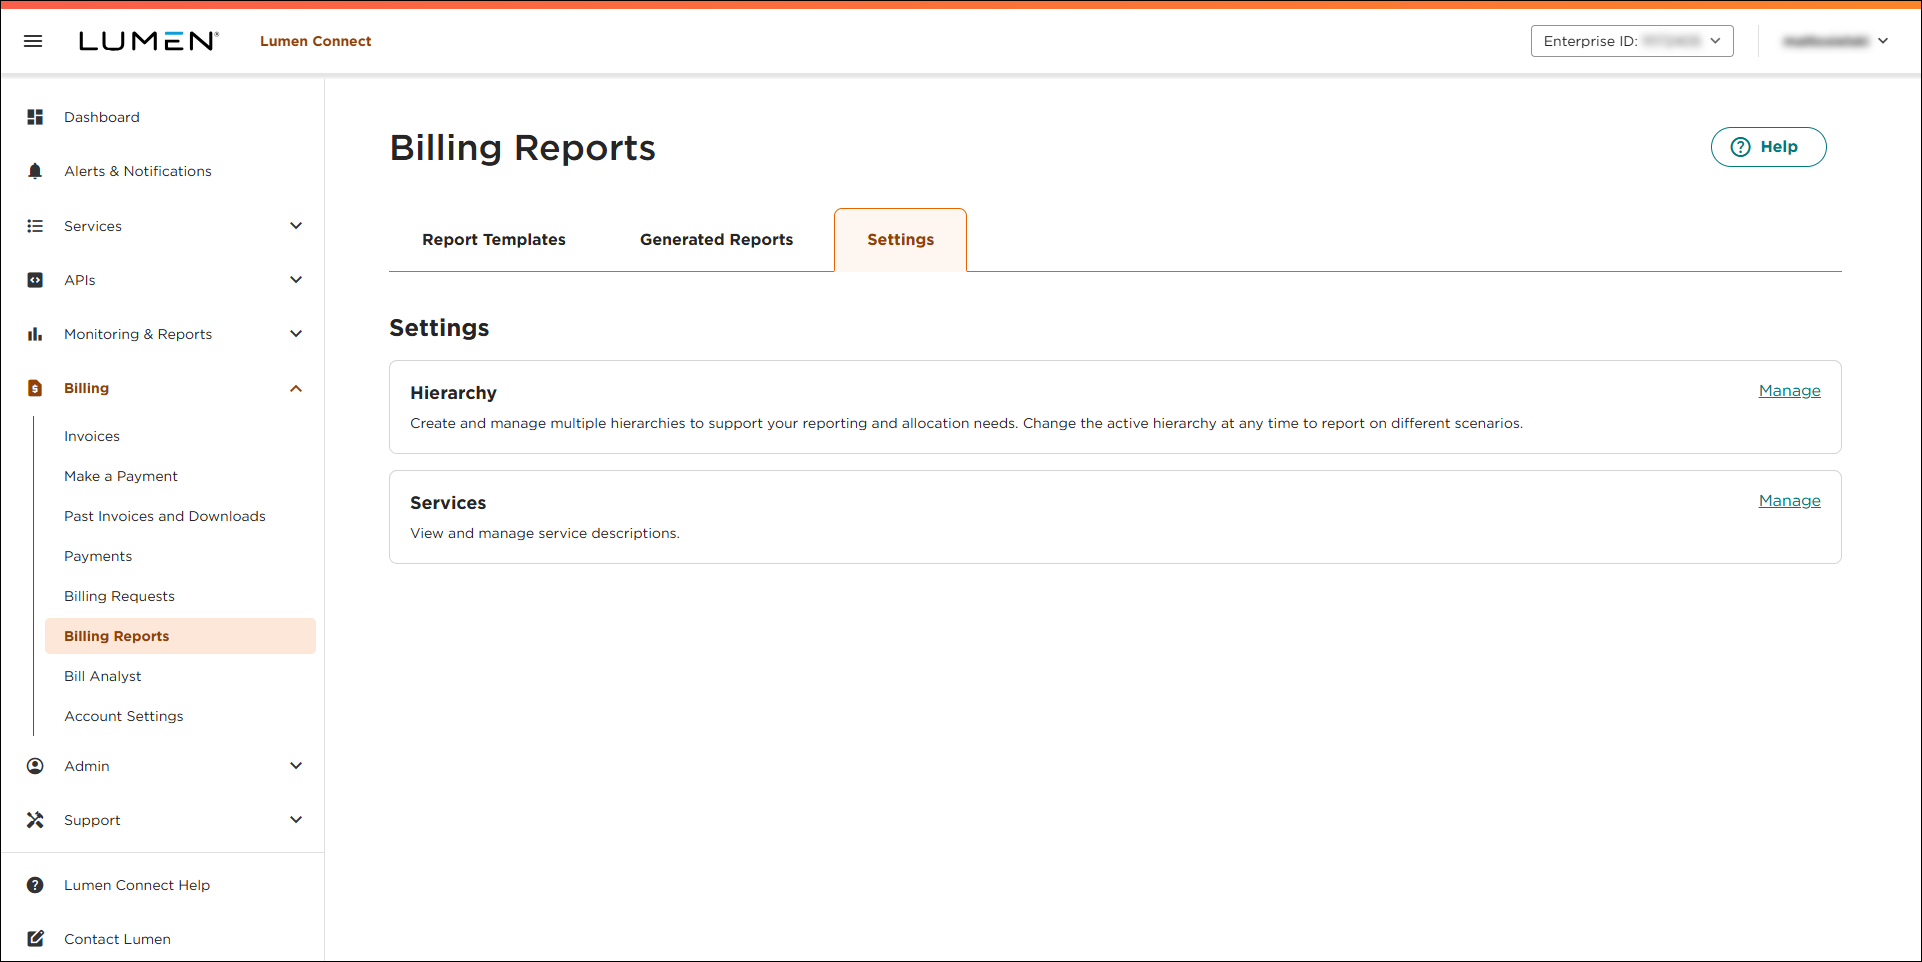Open the Payments menu item

point(98,556)
